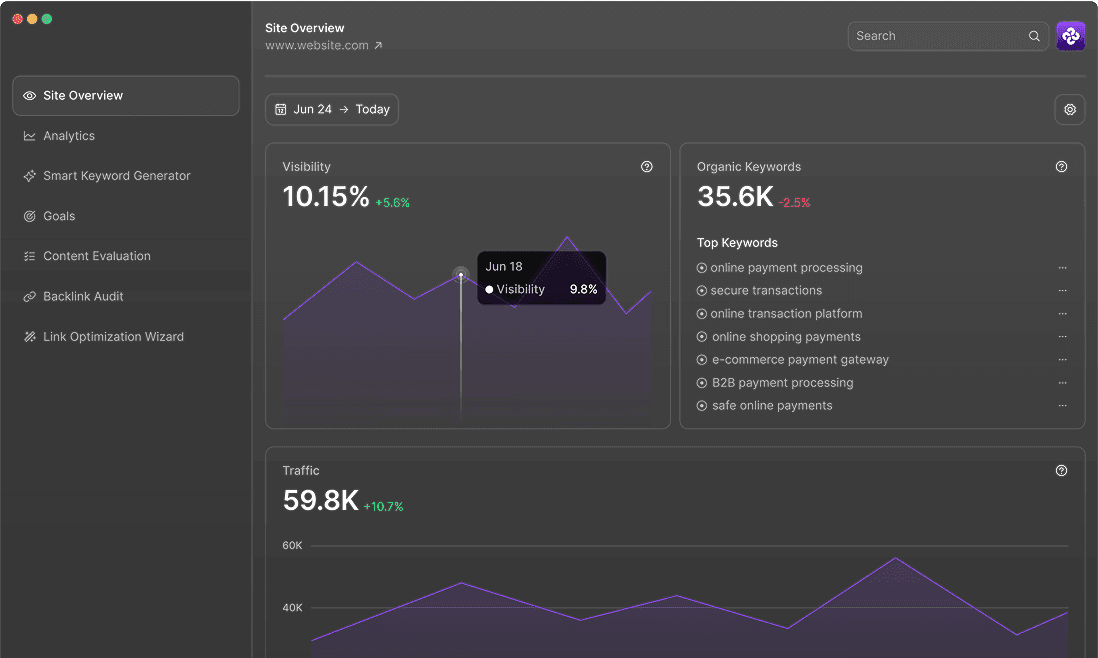This screenshot has width=1098, height=658.
Task: Select radio bullet beside 'secure transactions'
Action: (x=702, y=291)
